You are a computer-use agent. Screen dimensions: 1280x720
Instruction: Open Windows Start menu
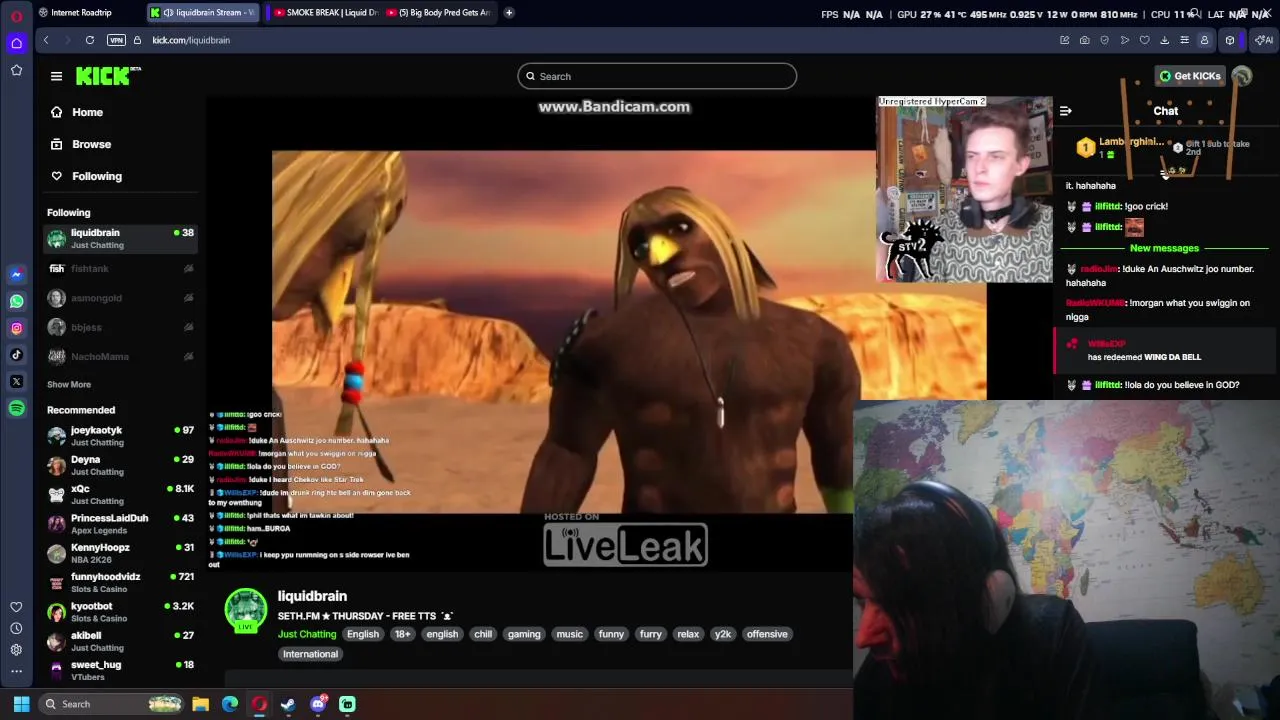[x=21, y=704]
